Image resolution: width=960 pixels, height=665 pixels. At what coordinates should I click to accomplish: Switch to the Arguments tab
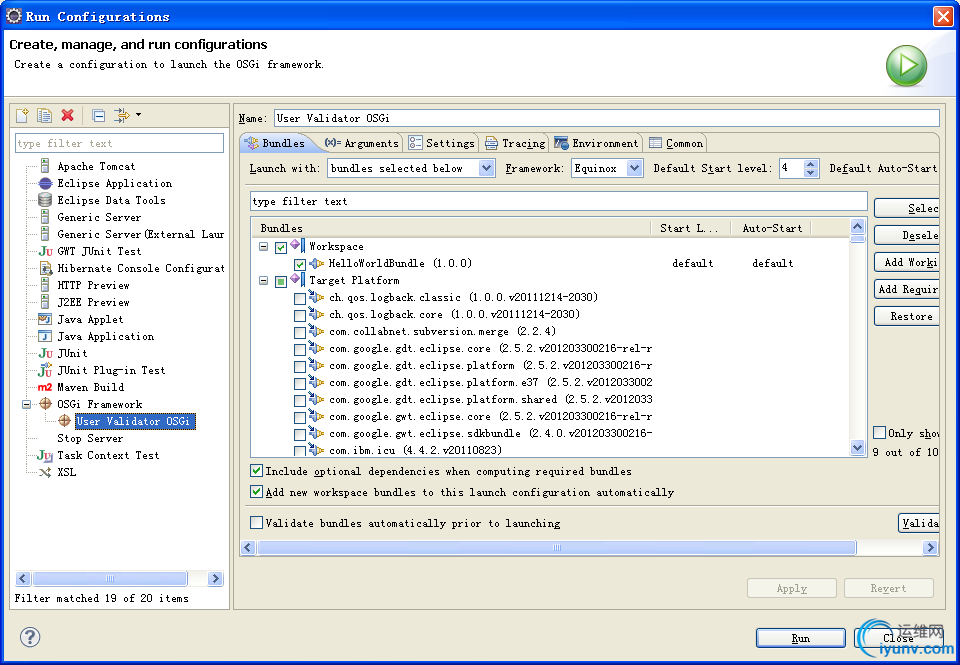[x=361, y=143]
